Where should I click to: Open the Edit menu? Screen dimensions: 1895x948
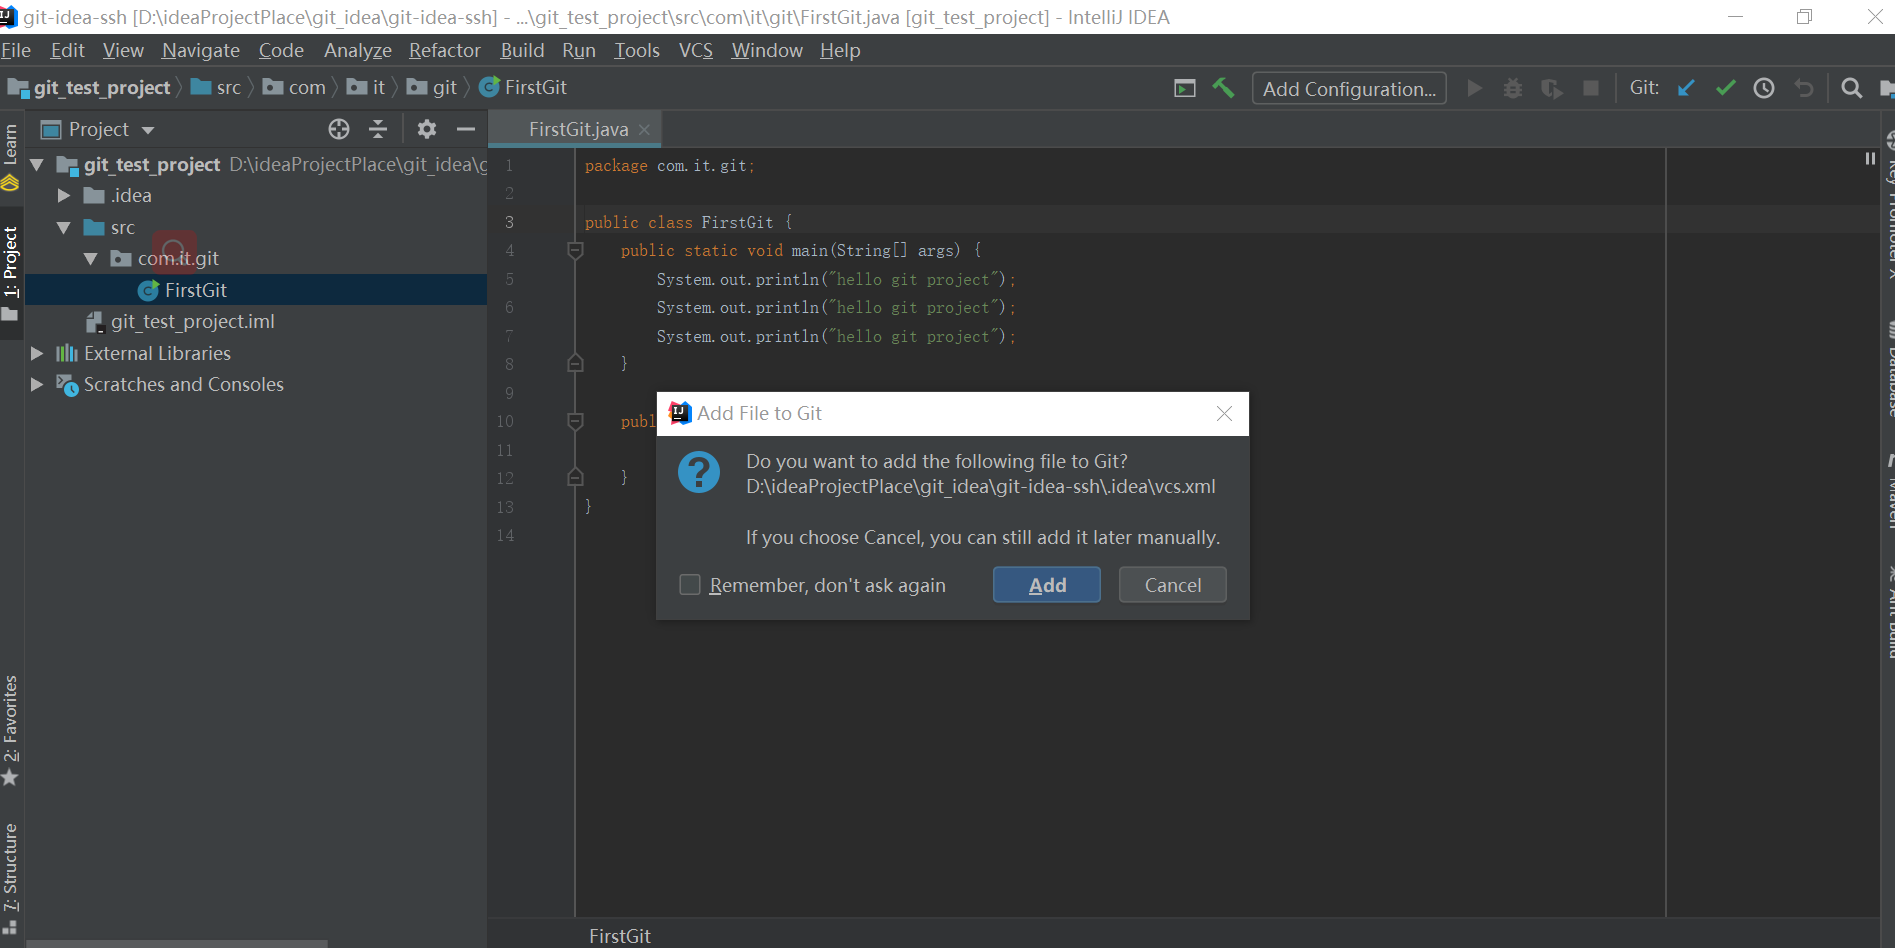click(x=67, y=50)
